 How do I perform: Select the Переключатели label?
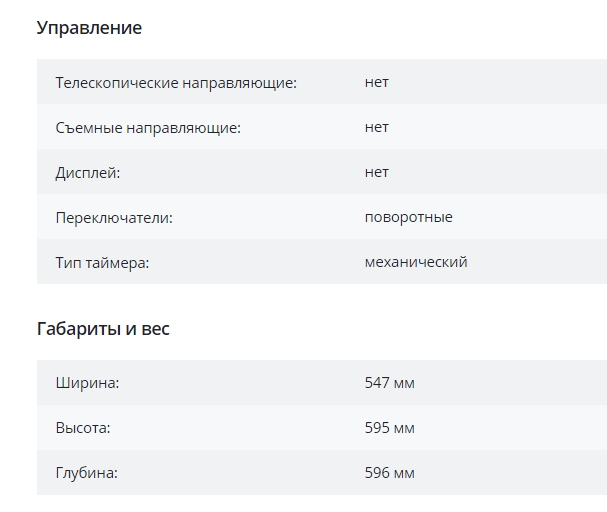pyautogui.click(x=114, y=218)
